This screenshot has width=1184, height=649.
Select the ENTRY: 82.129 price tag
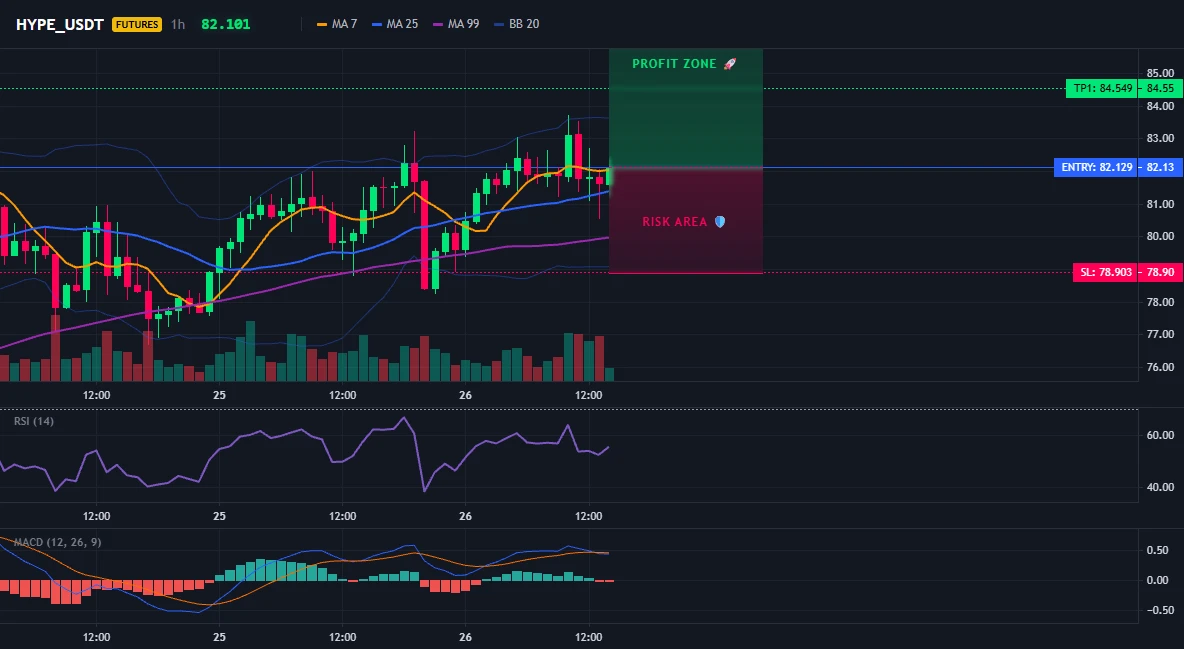1096,168
